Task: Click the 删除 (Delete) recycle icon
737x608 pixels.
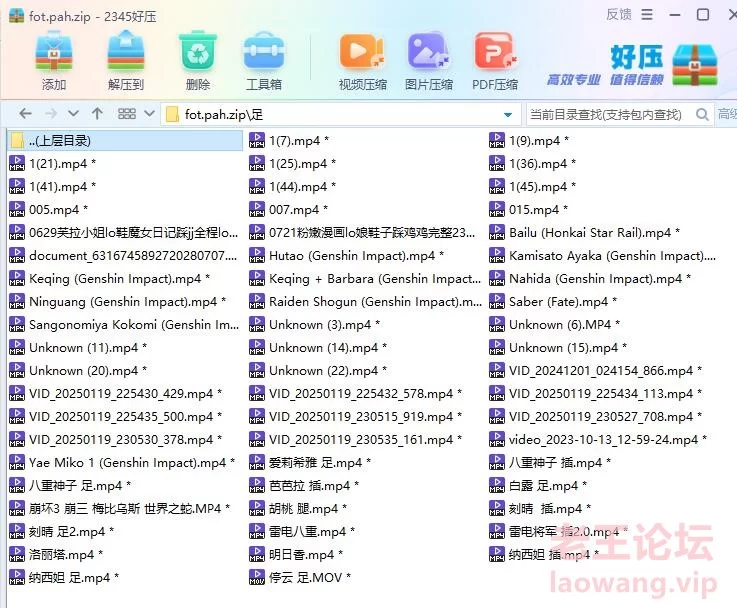Action: [x=198, y=52]
